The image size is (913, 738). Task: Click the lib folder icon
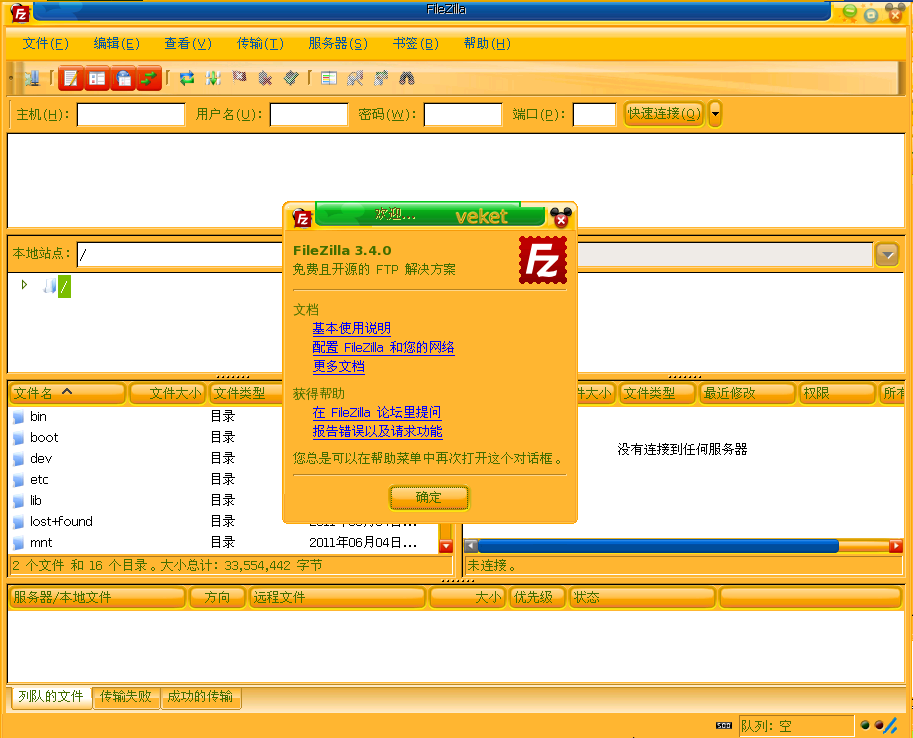pos(19,500)
